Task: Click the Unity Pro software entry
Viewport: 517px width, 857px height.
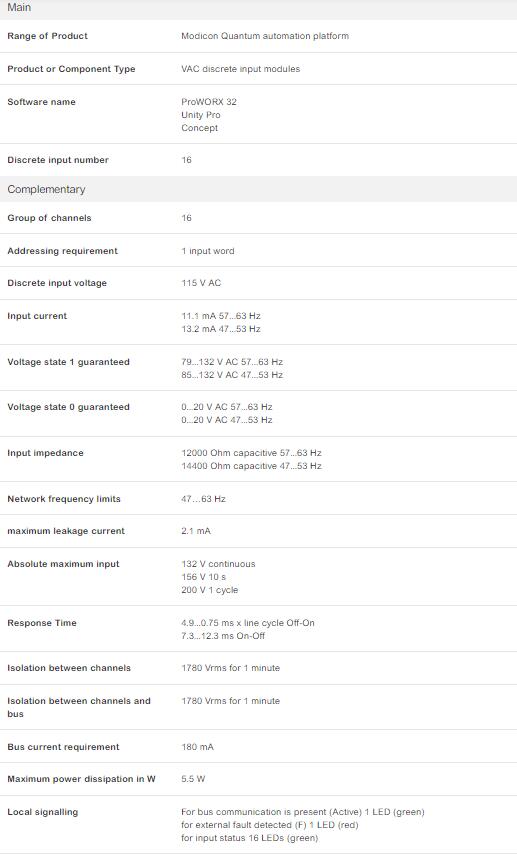Action: click(201, 115)
